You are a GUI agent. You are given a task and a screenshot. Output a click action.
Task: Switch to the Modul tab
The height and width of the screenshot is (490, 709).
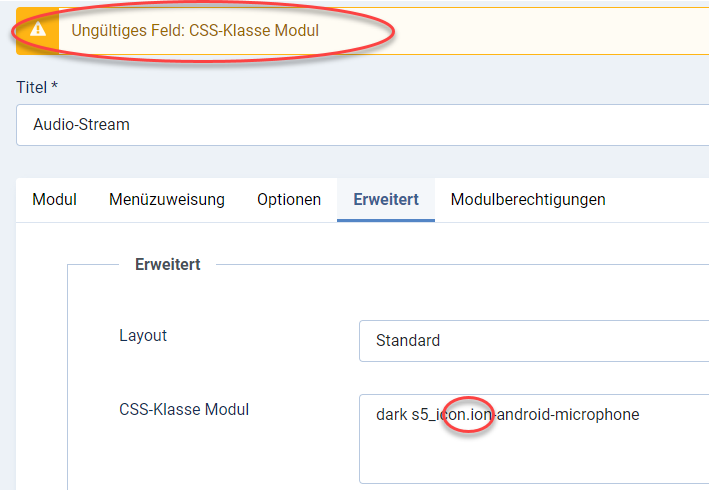[54, 199]
